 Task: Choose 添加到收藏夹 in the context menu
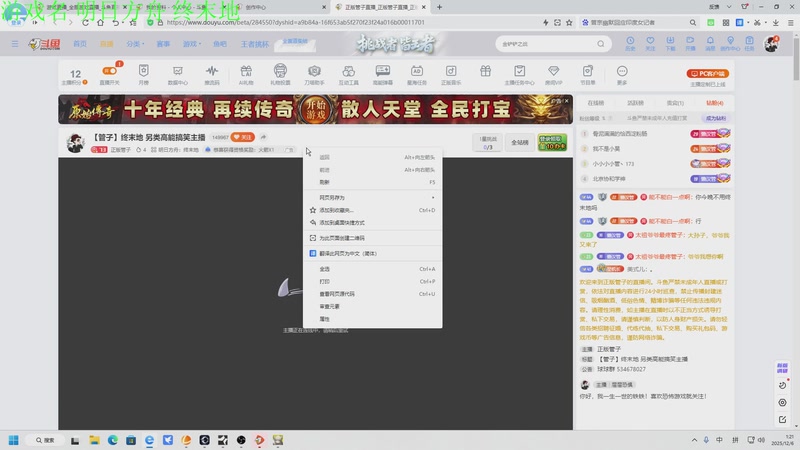pyautogui.click(x=372, y=210)
